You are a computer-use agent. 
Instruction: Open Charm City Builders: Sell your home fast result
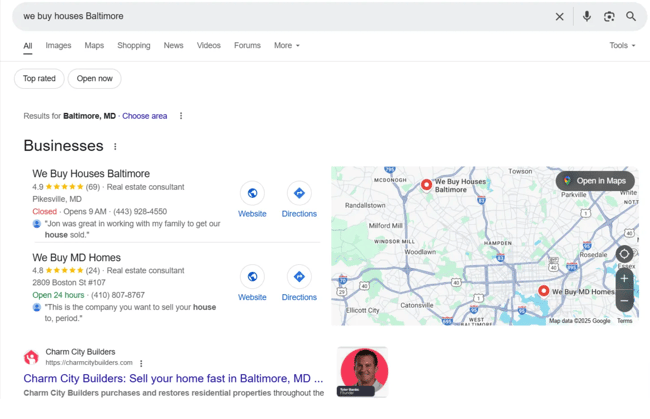pos(173,378)
